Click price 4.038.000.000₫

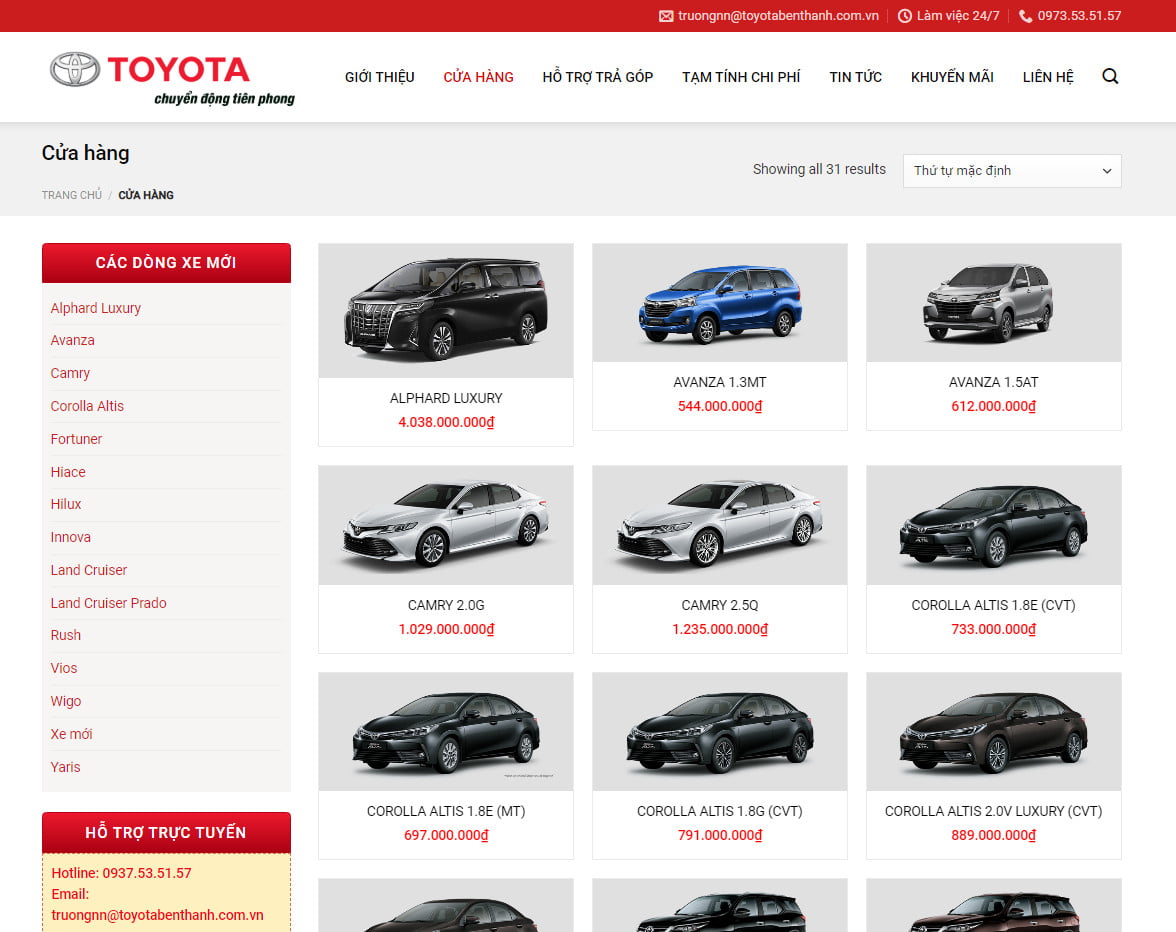(446, 423)
